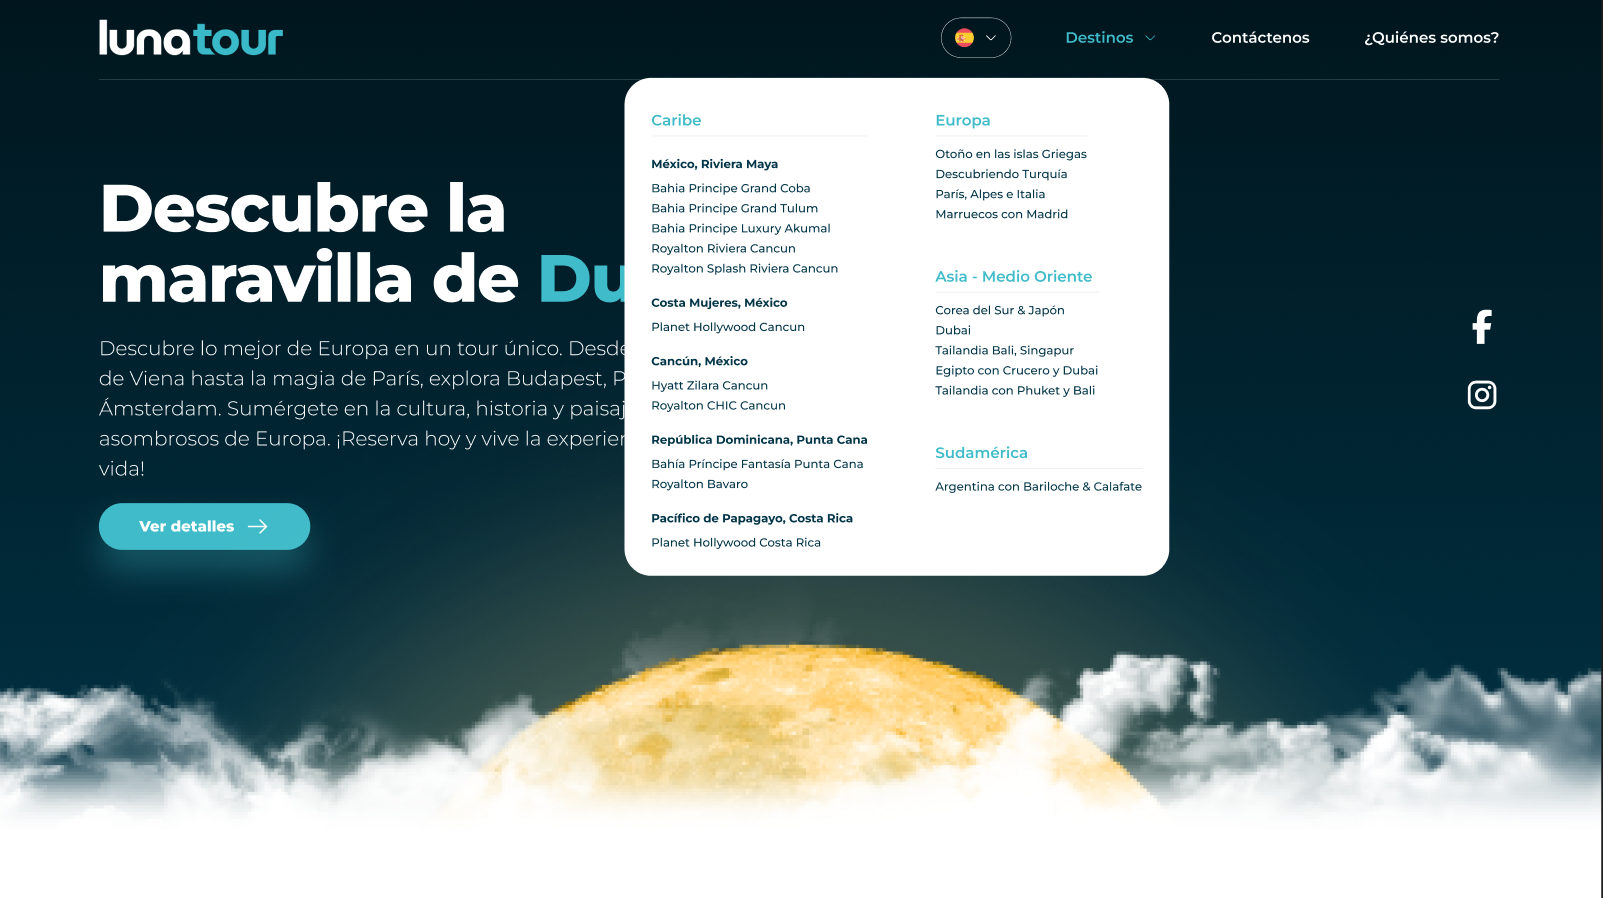Screen dimensions: 1603x898
Task: Open the Facebook page icon
Action: click(1482, 327)
